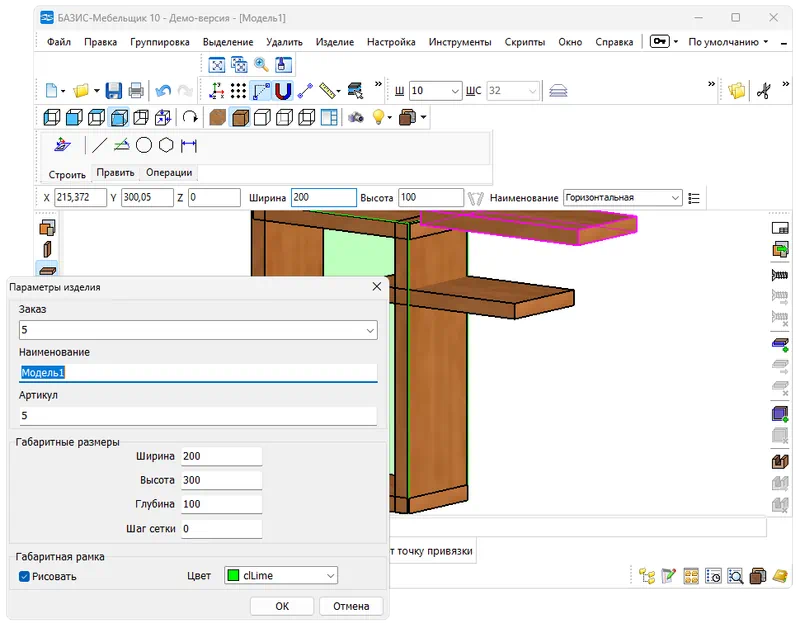Save the model with floppy disk icon

coord(113,91)
